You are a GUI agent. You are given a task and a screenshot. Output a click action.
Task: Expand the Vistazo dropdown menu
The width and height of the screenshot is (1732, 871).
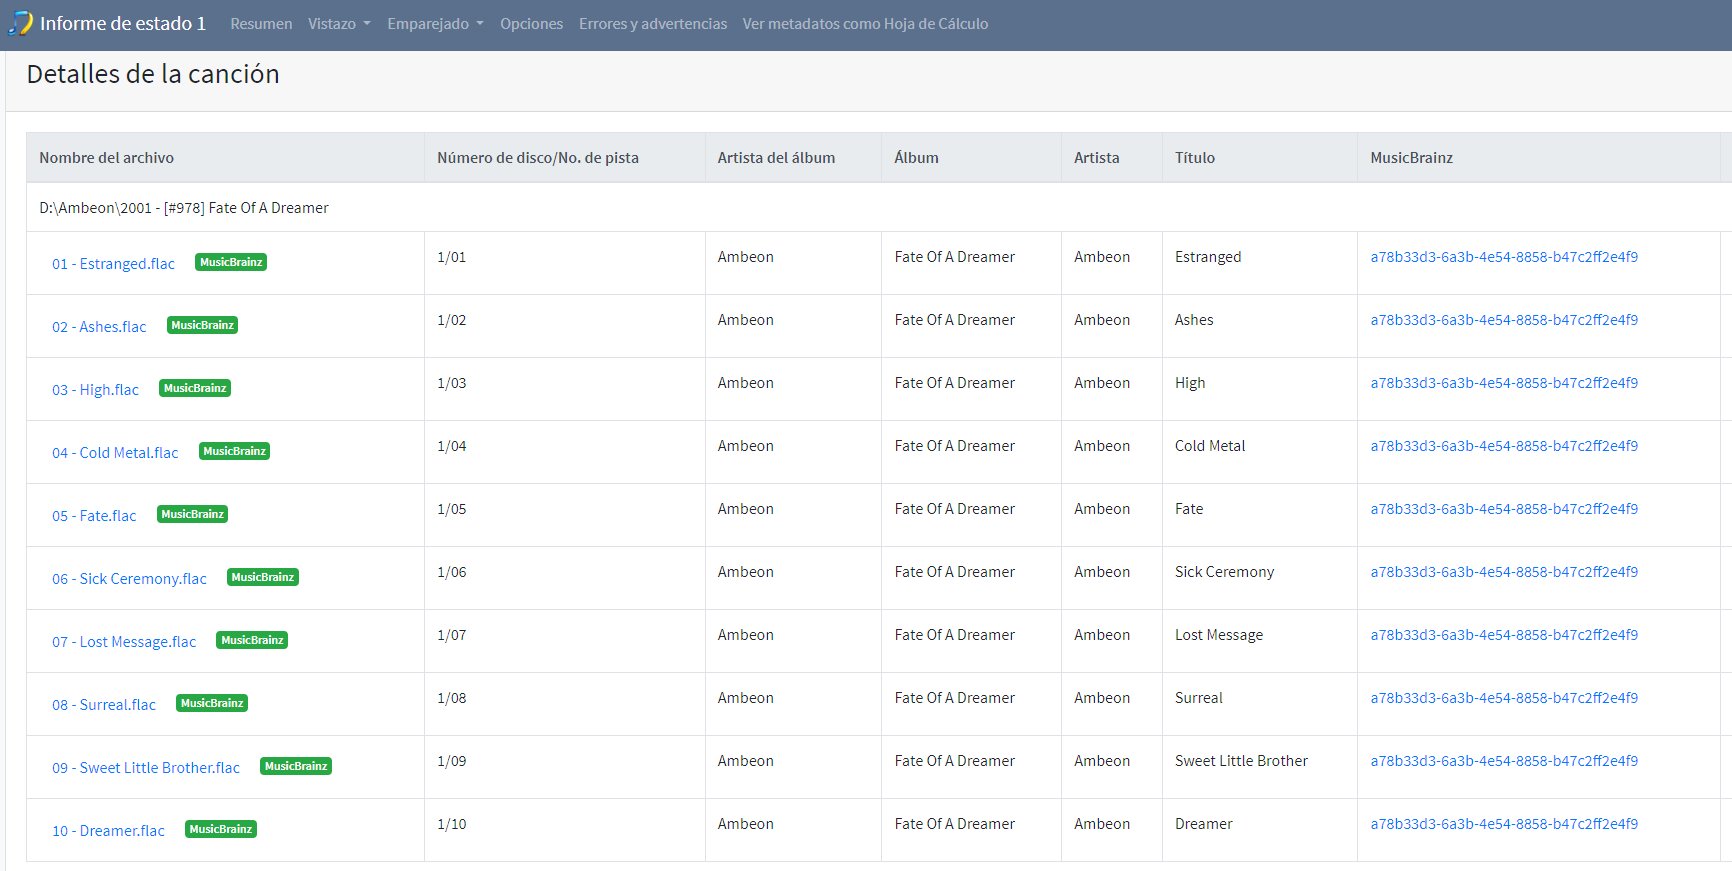[x=339, y=23]
